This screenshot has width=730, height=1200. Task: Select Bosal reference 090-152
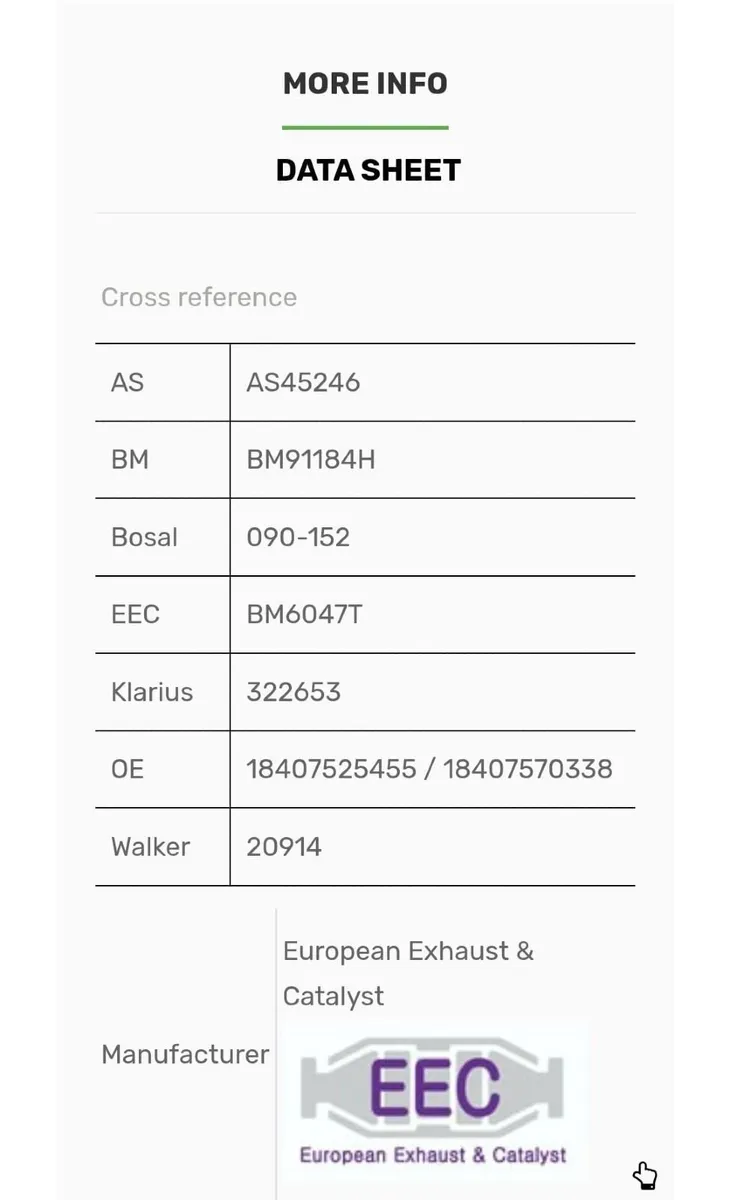click(298, 537)
